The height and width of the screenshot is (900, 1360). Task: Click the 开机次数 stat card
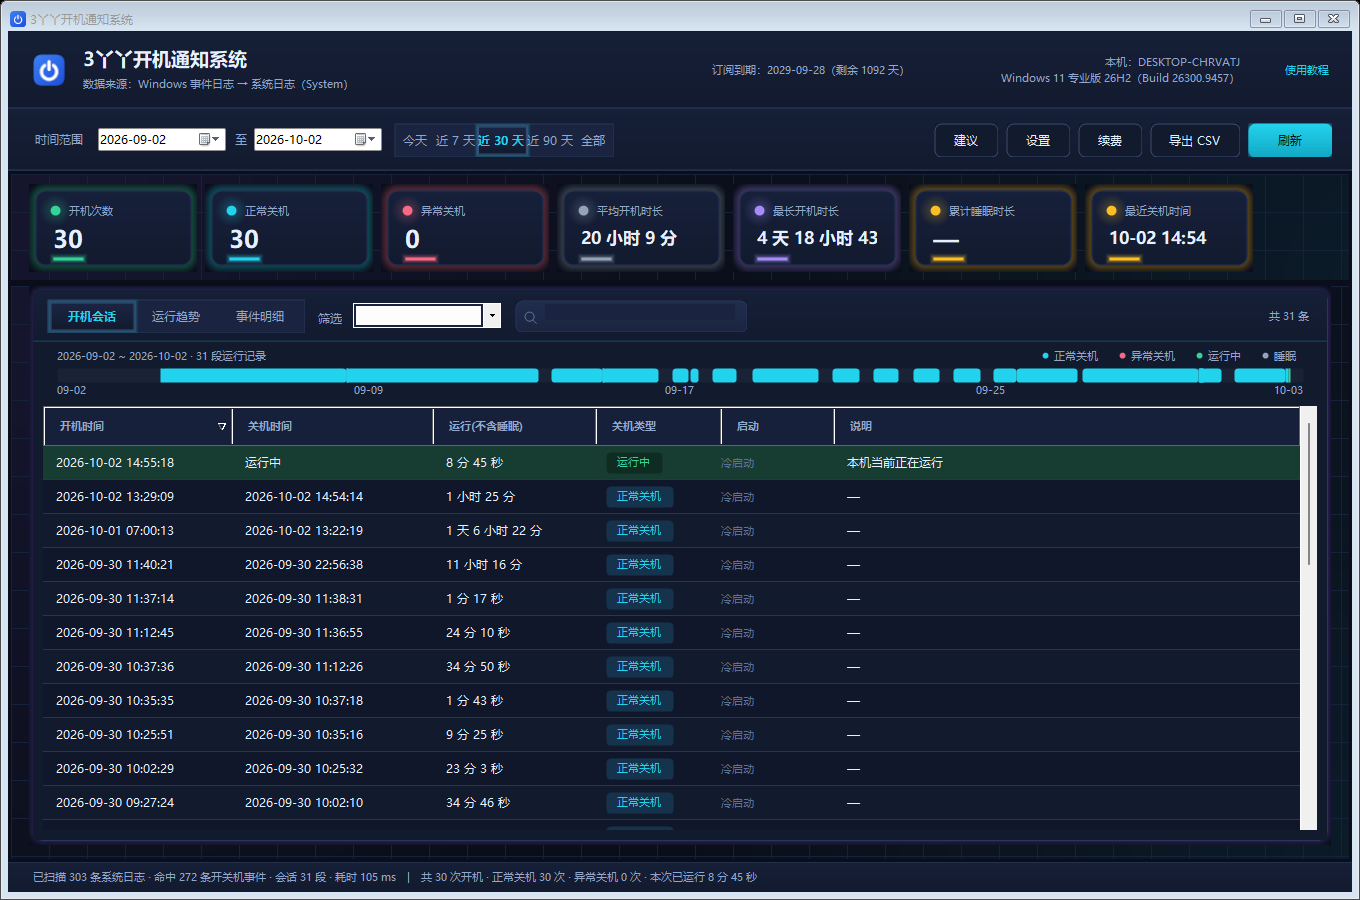pos(113,228)
